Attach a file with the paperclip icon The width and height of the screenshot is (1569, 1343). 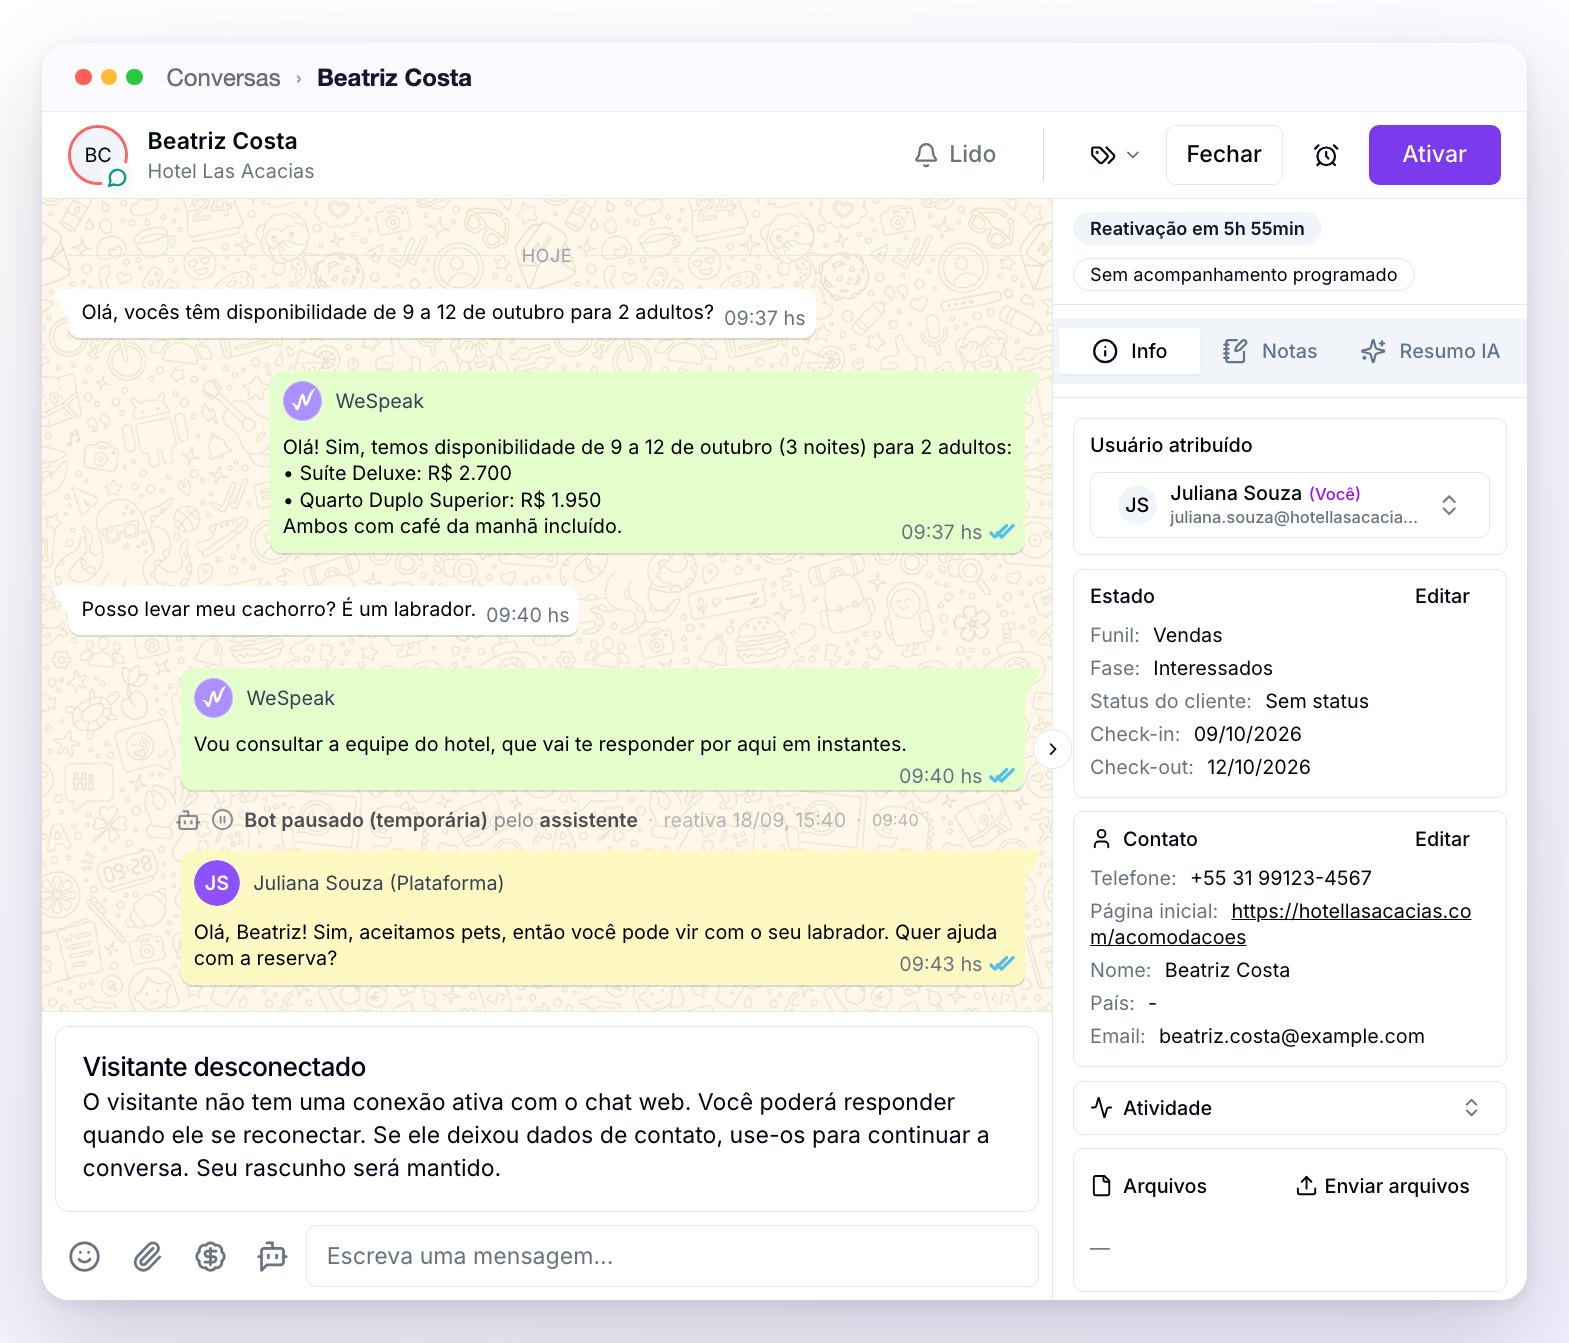148,1256
